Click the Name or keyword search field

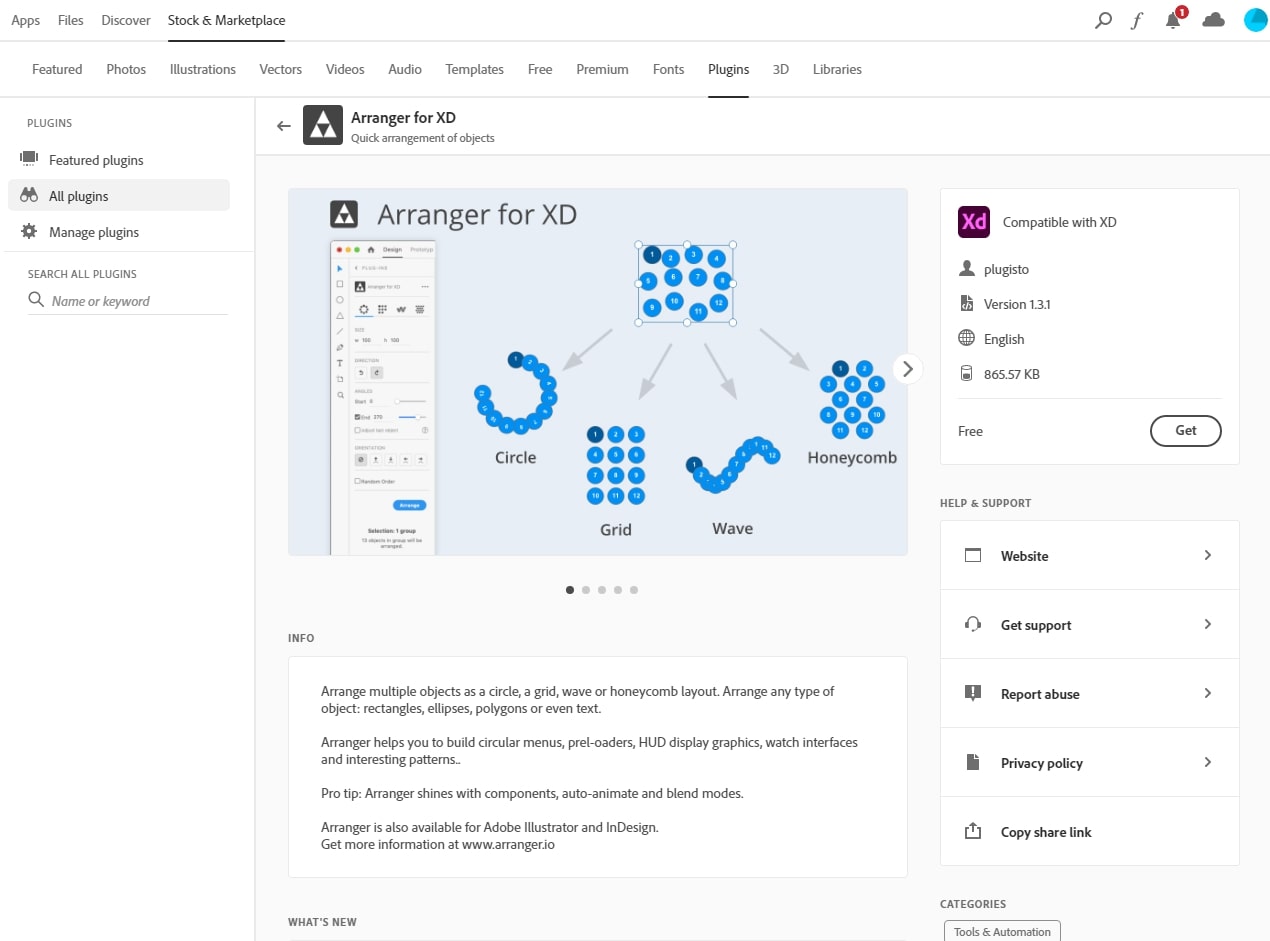coord(128,300)
